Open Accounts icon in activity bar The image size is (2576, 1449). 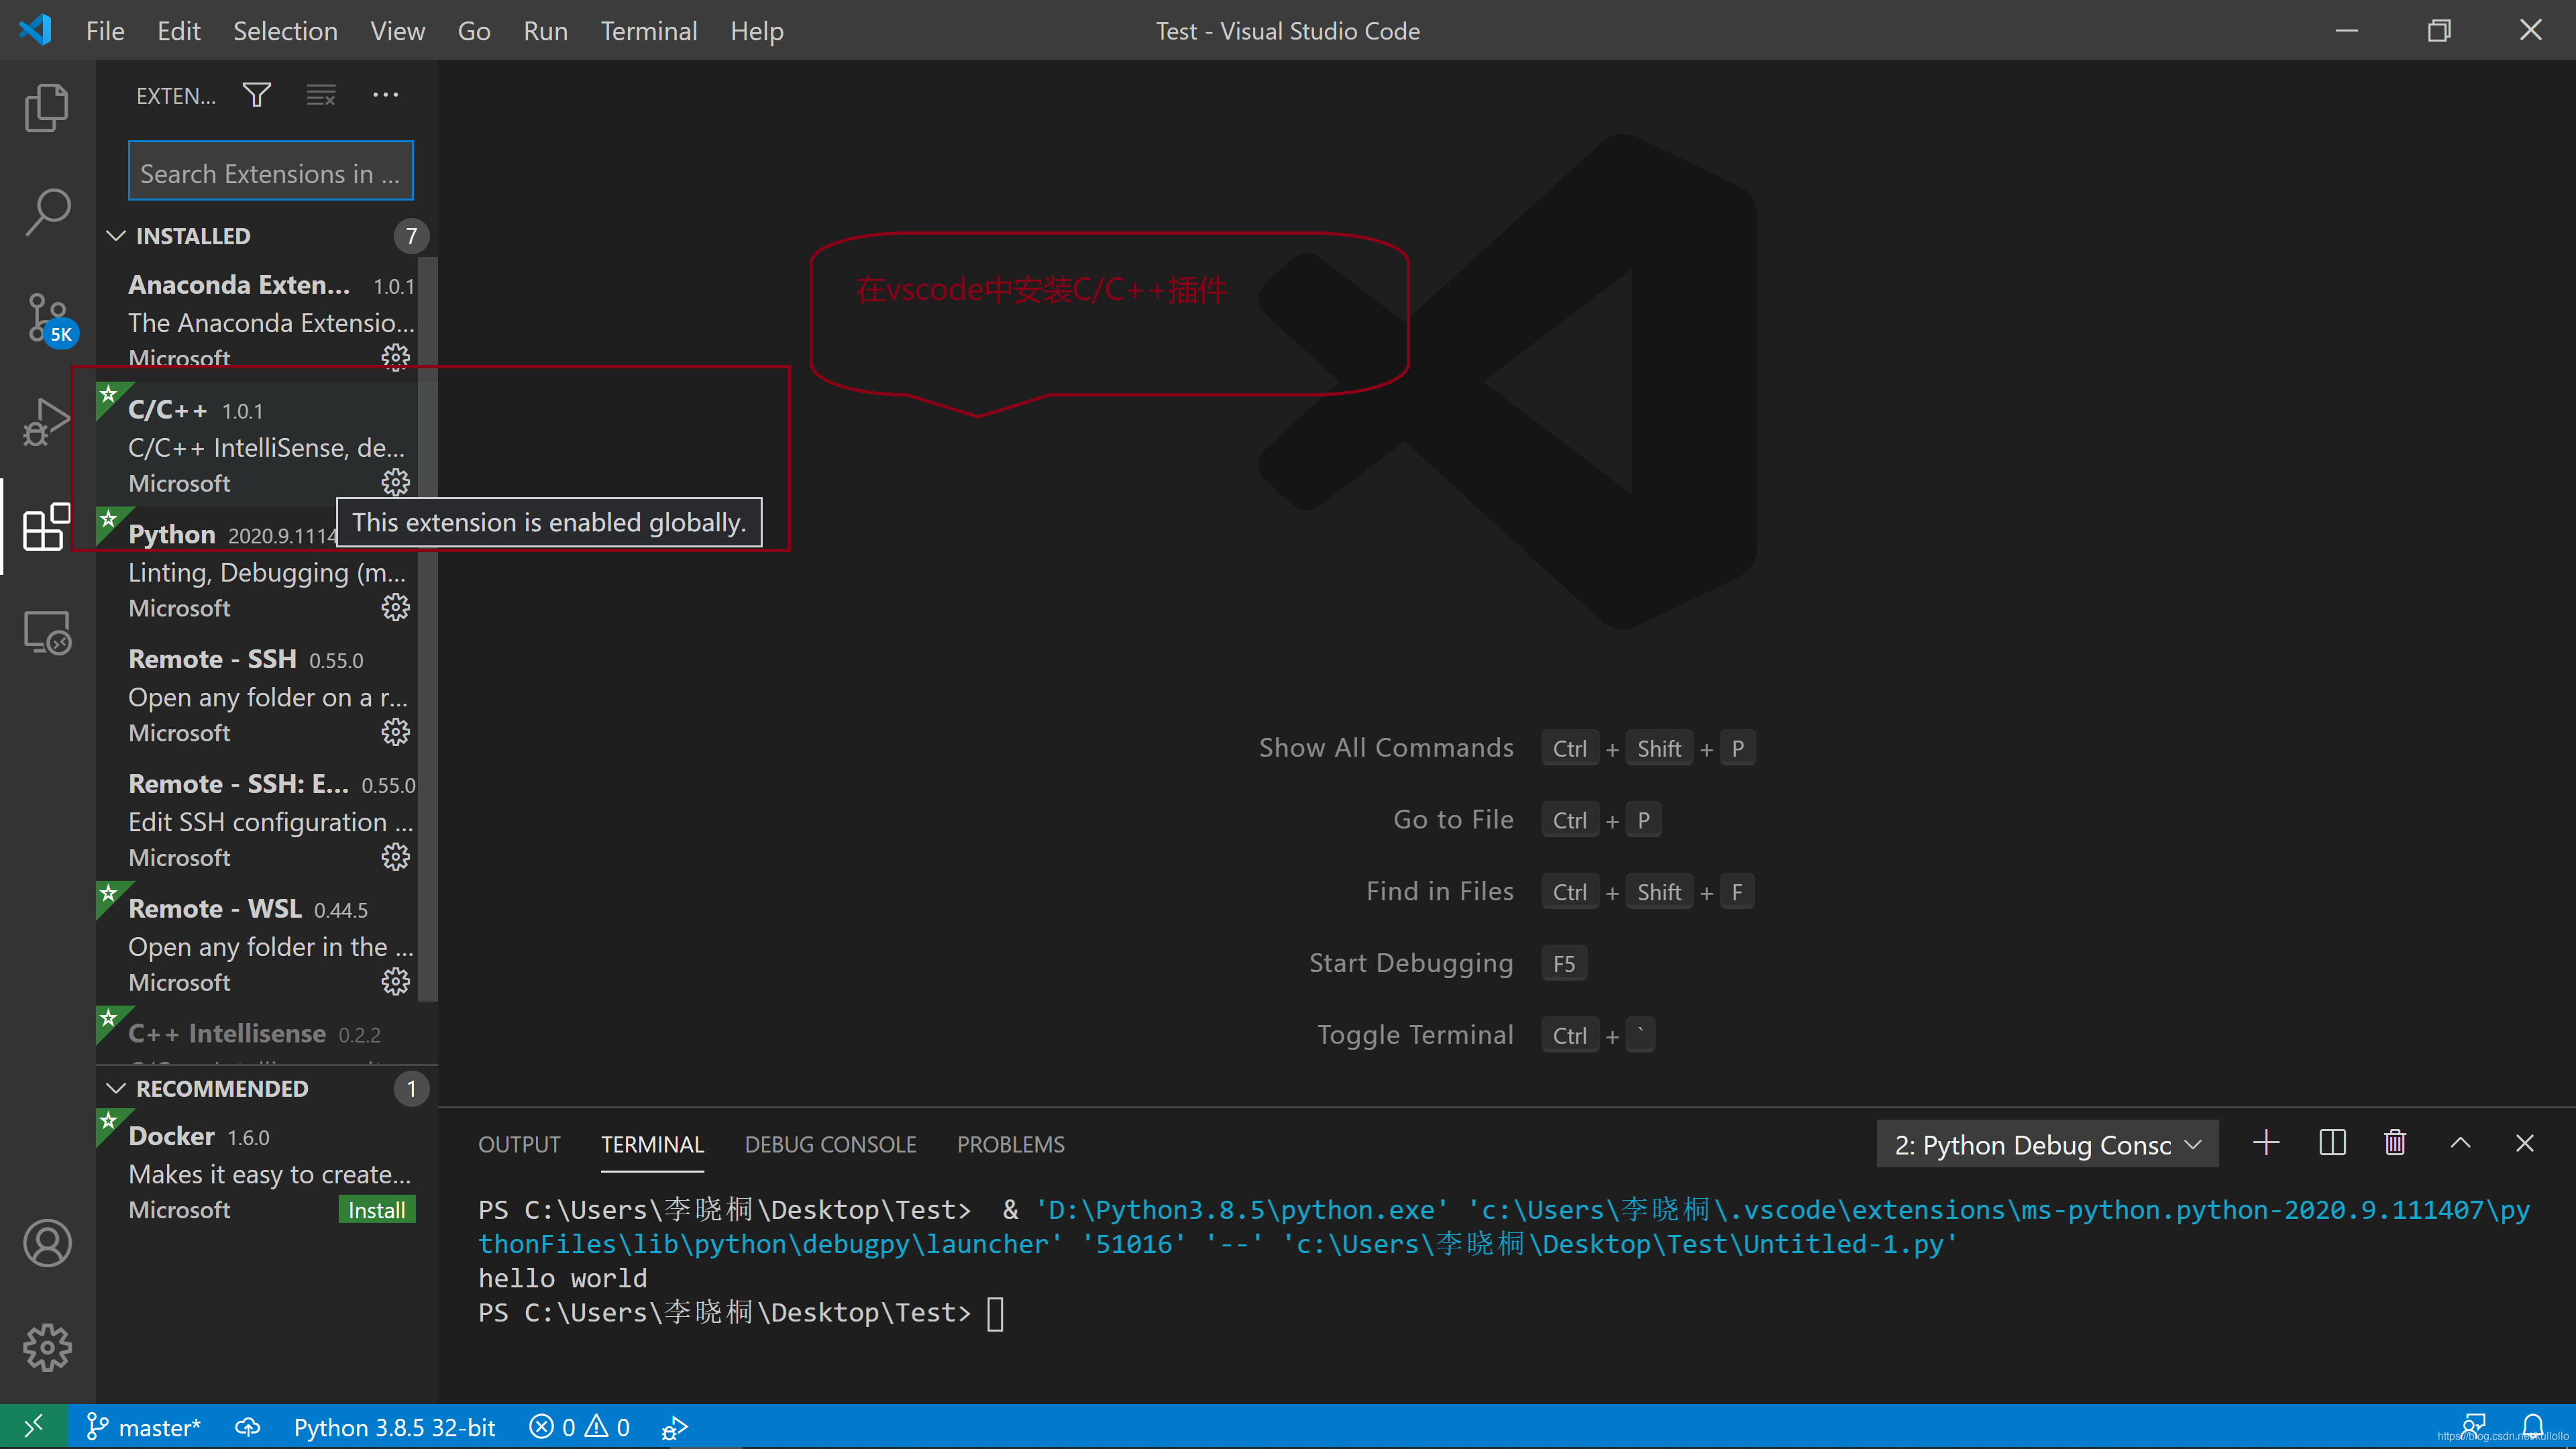tap(47, 1243)
